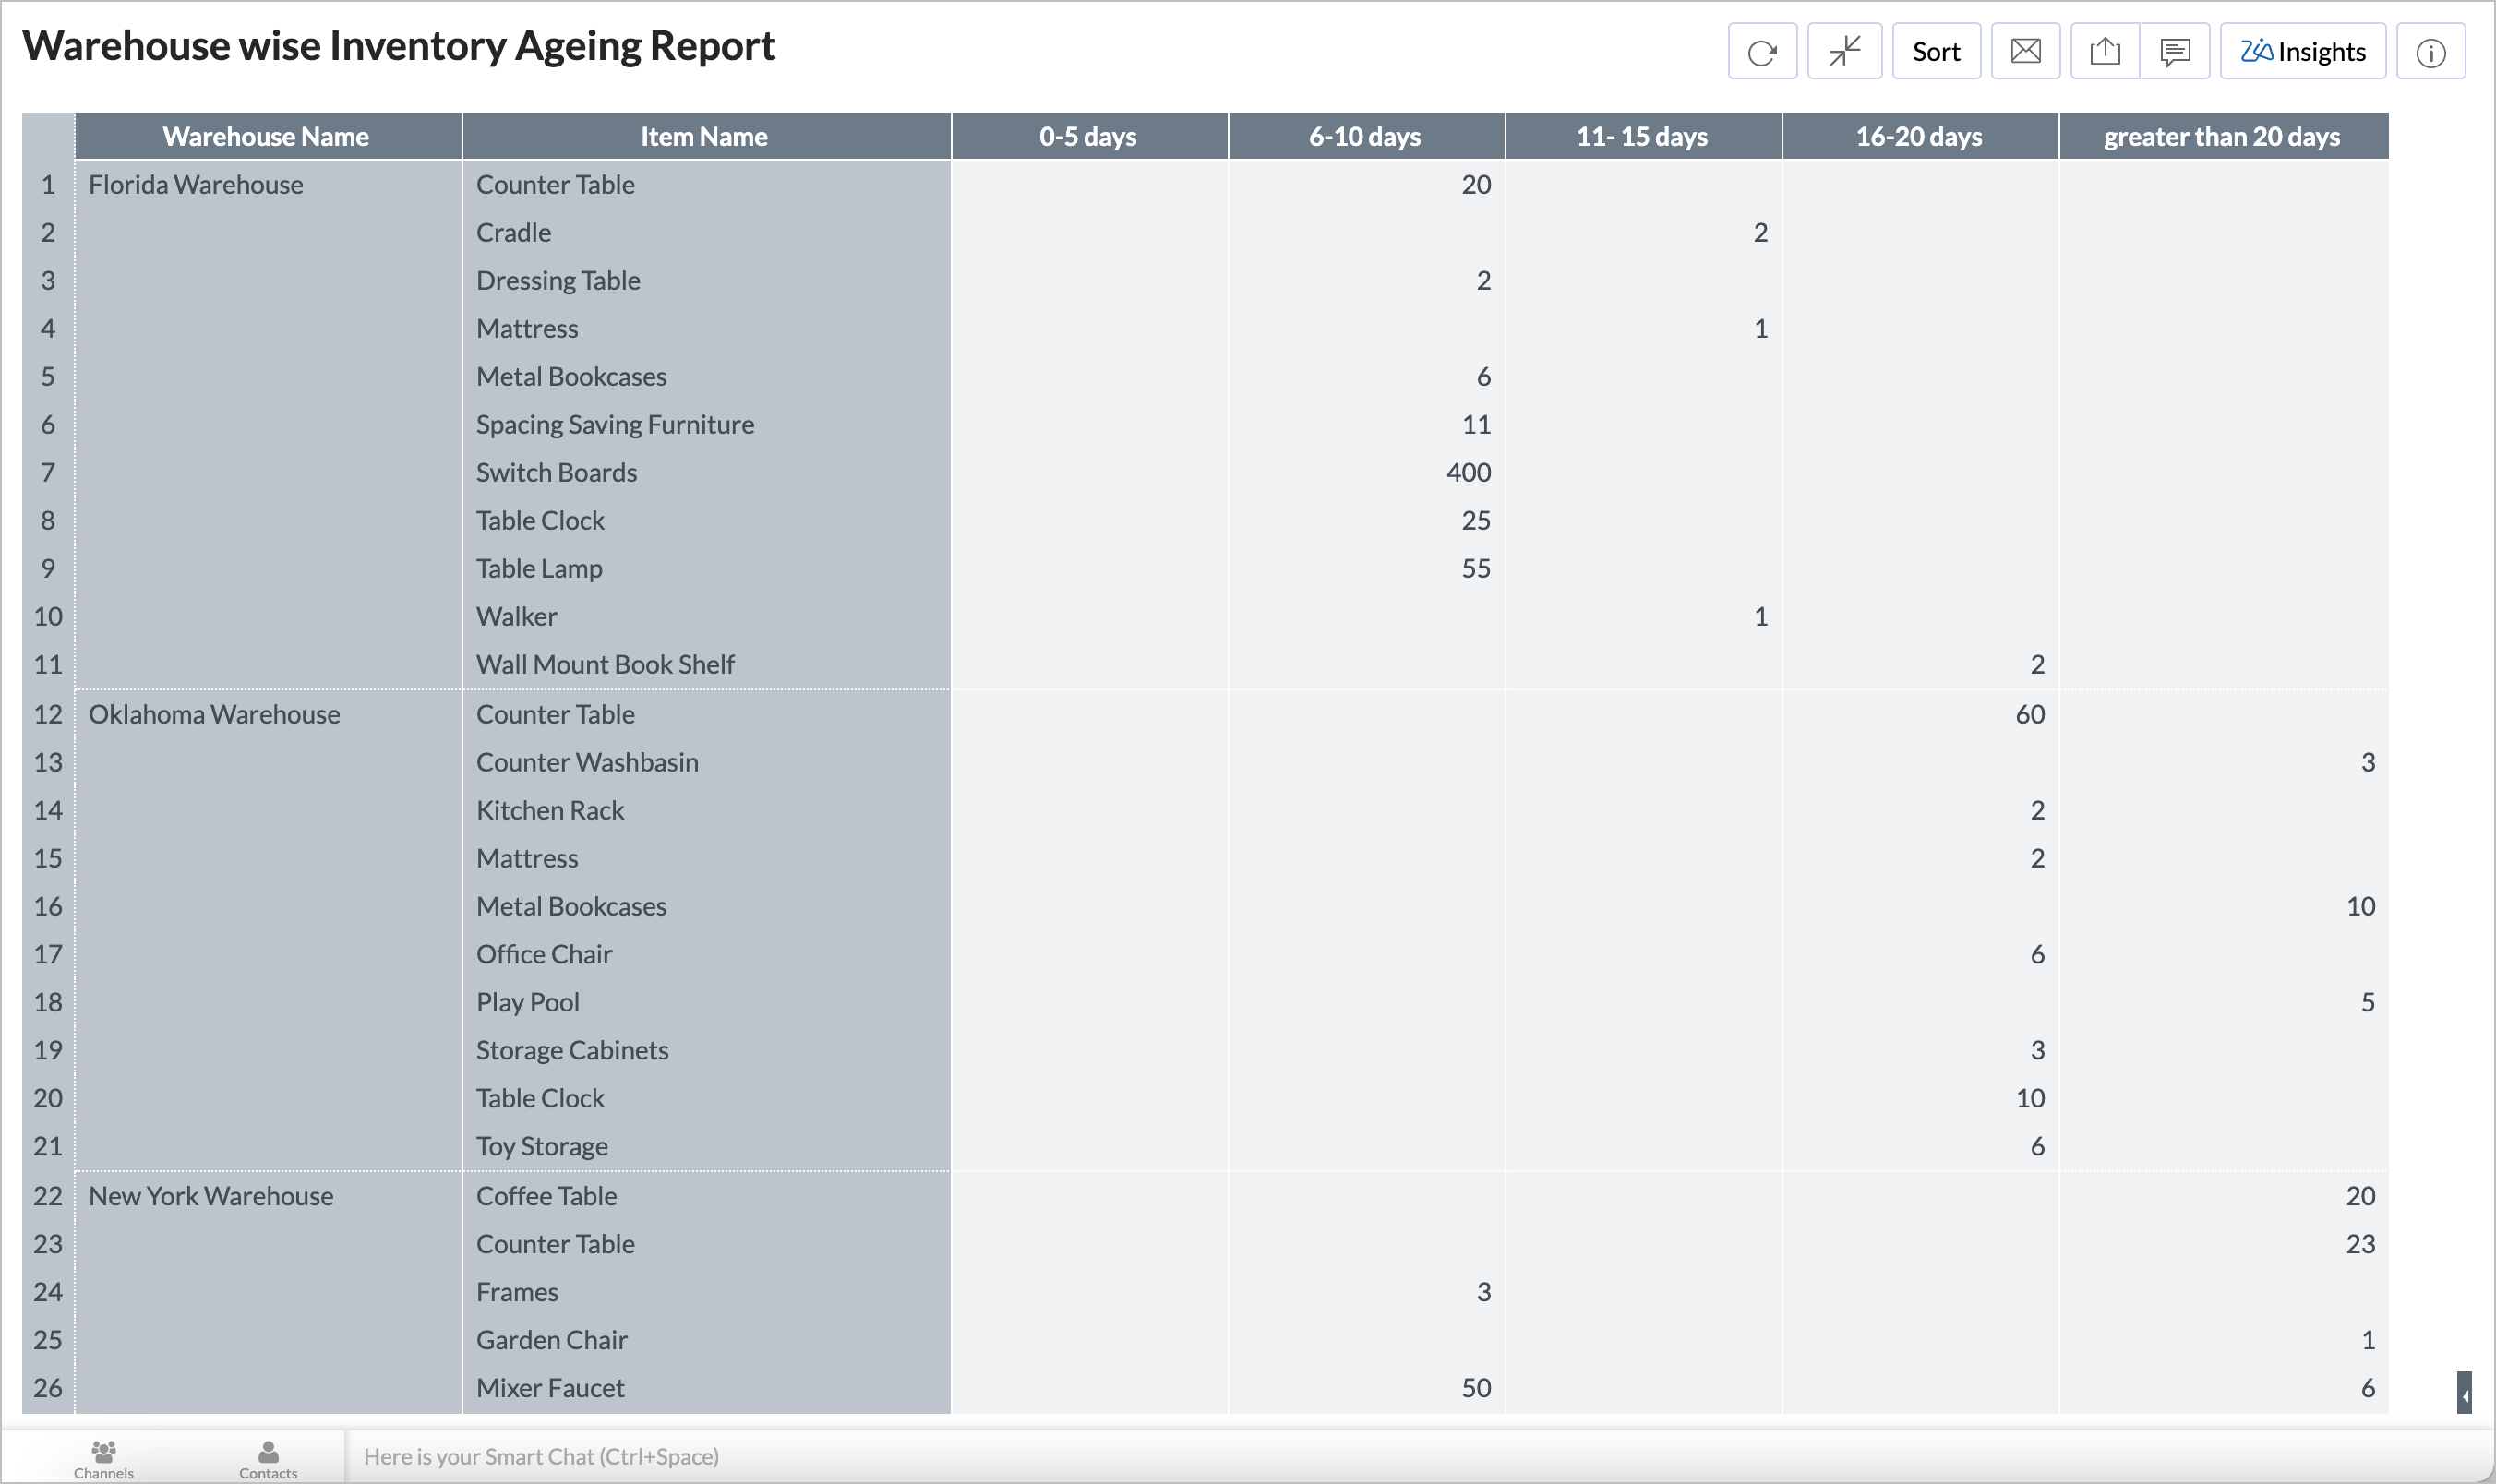The height and width of the screenshot is (1484, 2496).
Task: Select row number 22
Action: [x=48, y=1196]
